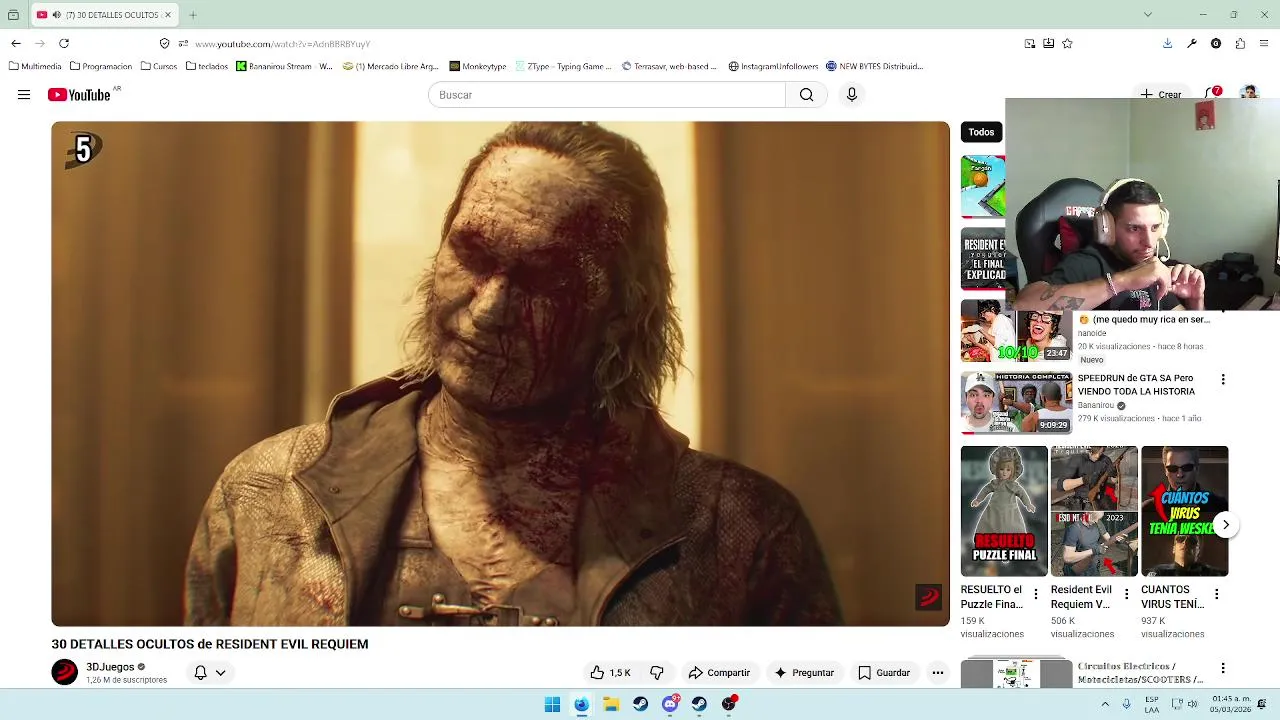Viewport: 1280px width, 720px height.
Task: Click in the Buscar search field
Action: [607, 95]
